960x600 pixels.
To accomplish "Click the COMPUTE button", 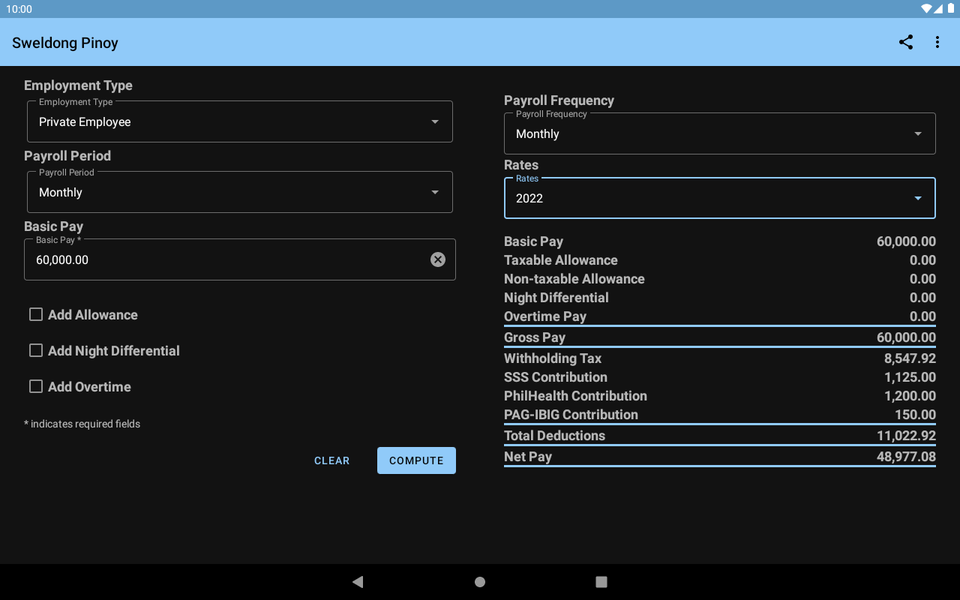I will (416, 460).
